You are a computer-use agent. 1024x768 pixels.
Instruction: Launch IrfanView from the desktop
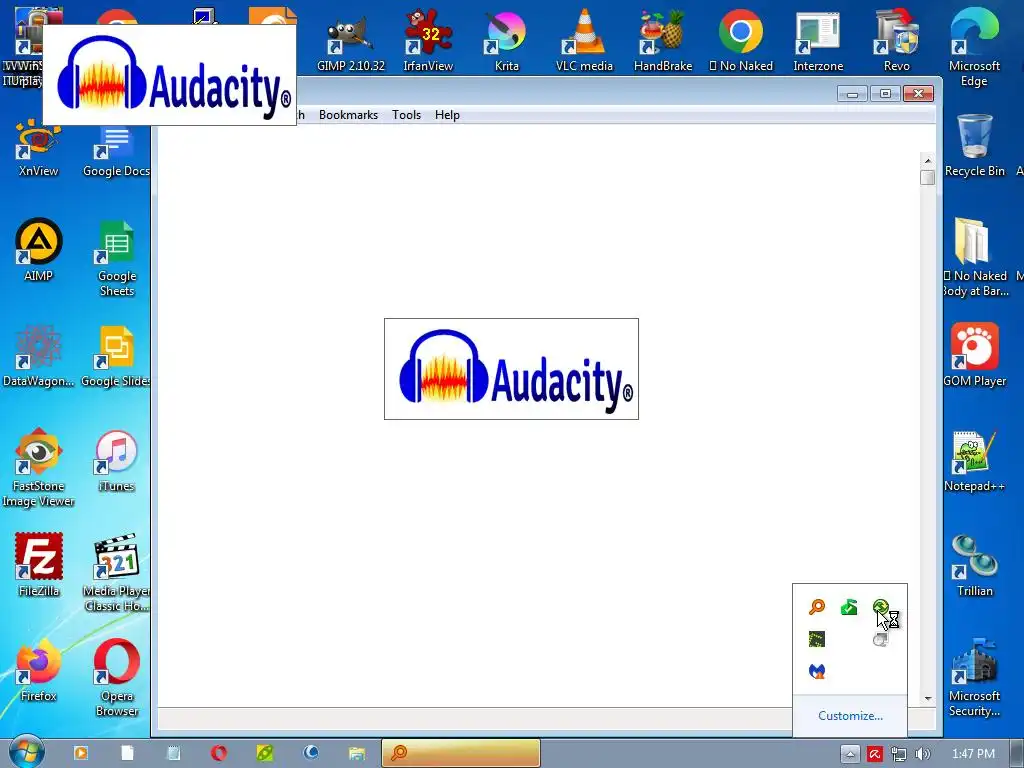(428, 40)
